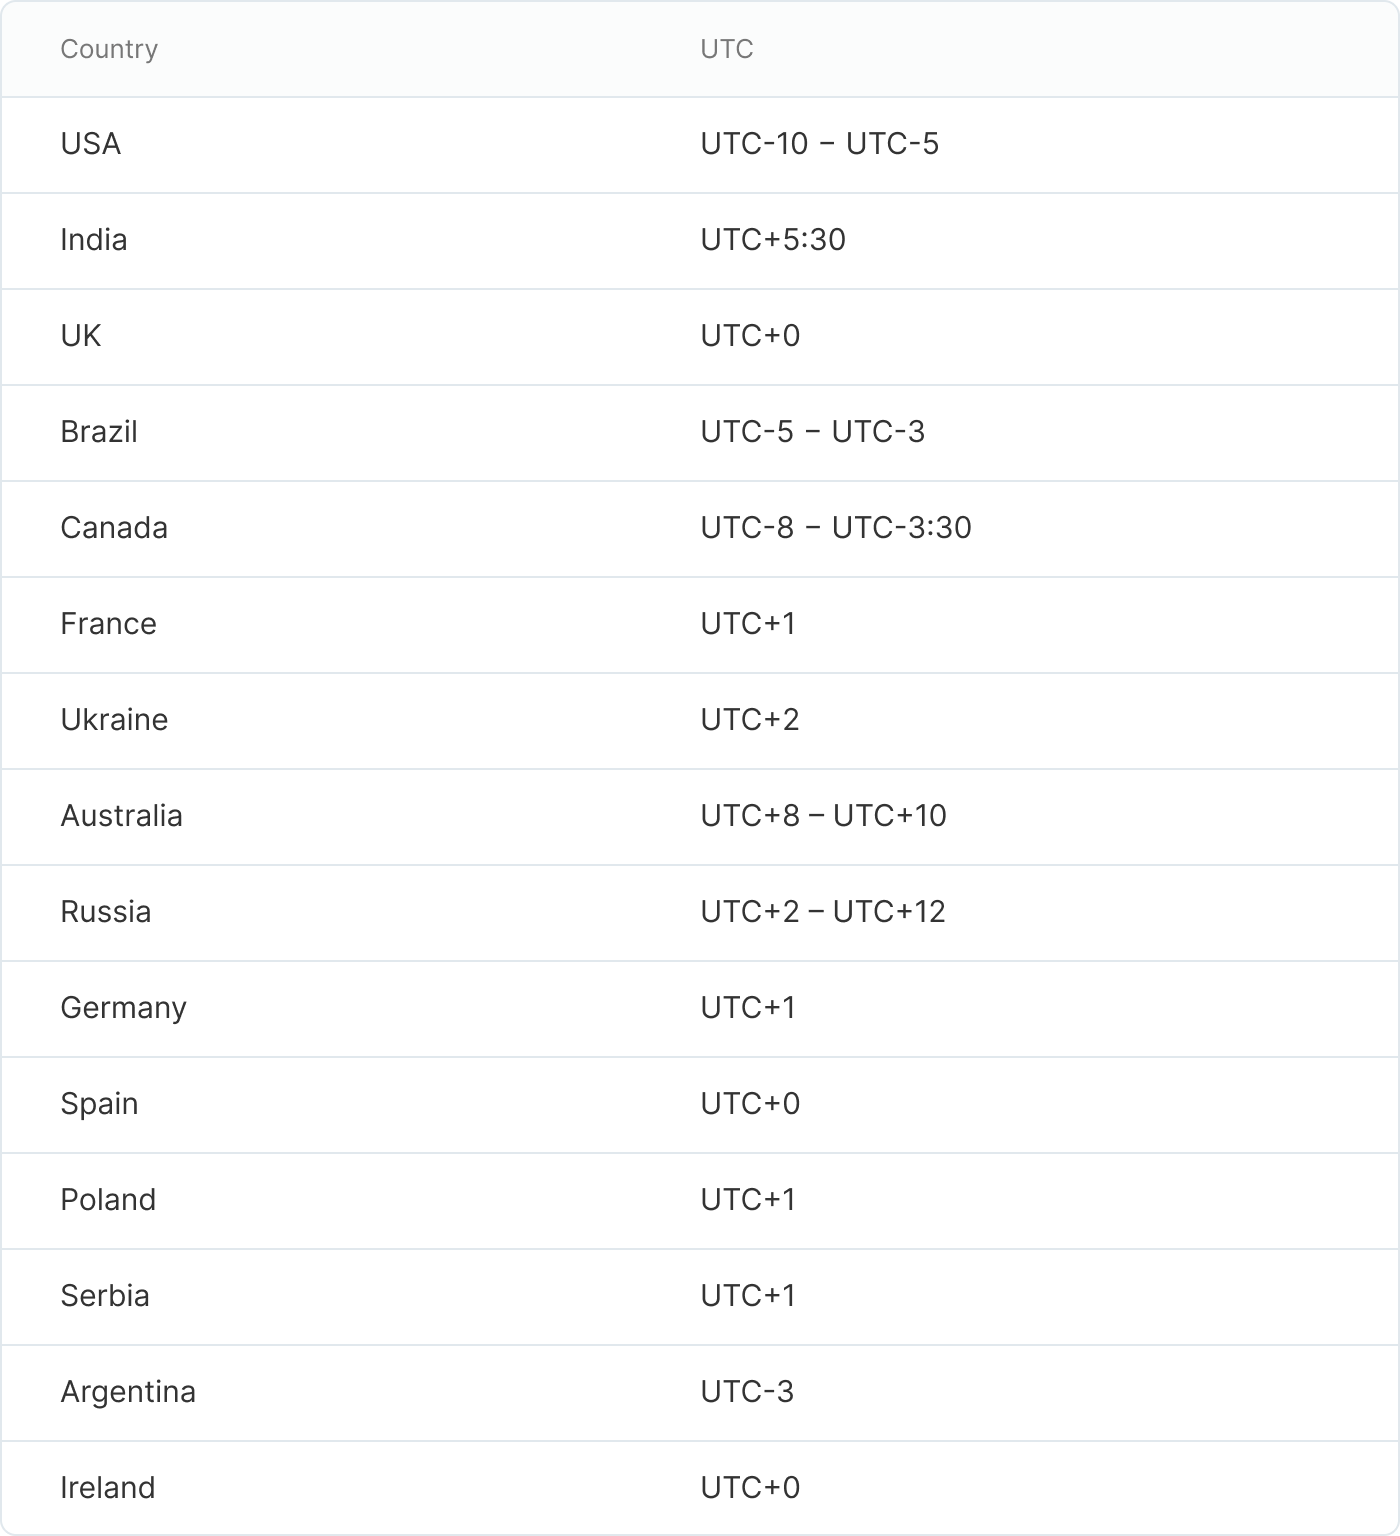This screenshot has width=1400, height=1536.
Task: Click the Australia country cell
Action: [121, 816]
